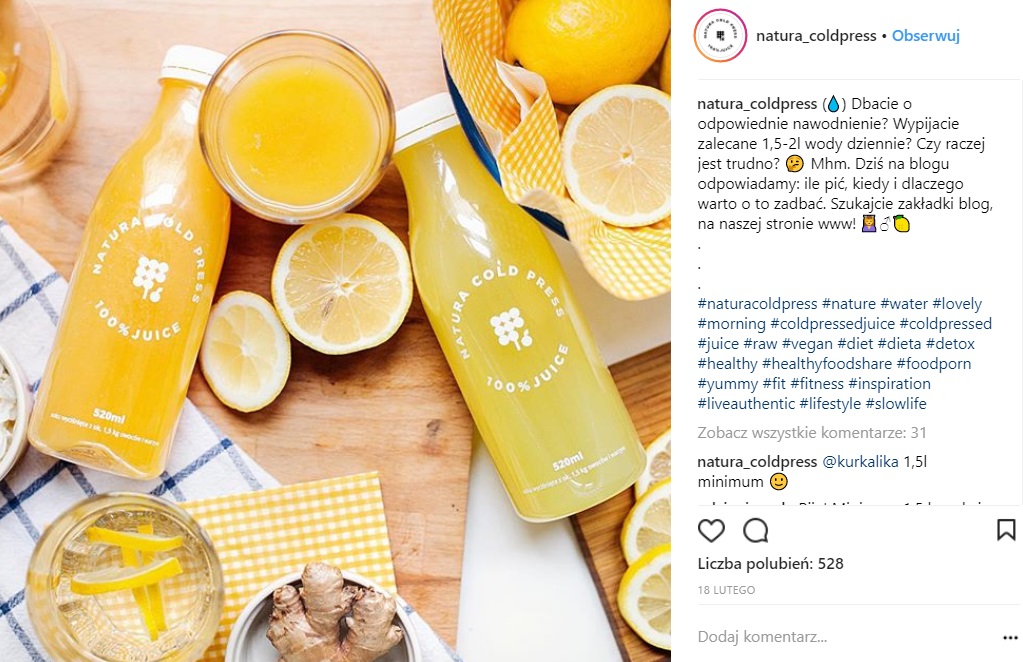Screen dimensions: 1023x662
Task: View likes list: Liczba polubień: 528
Action: [x=771, y=564]
